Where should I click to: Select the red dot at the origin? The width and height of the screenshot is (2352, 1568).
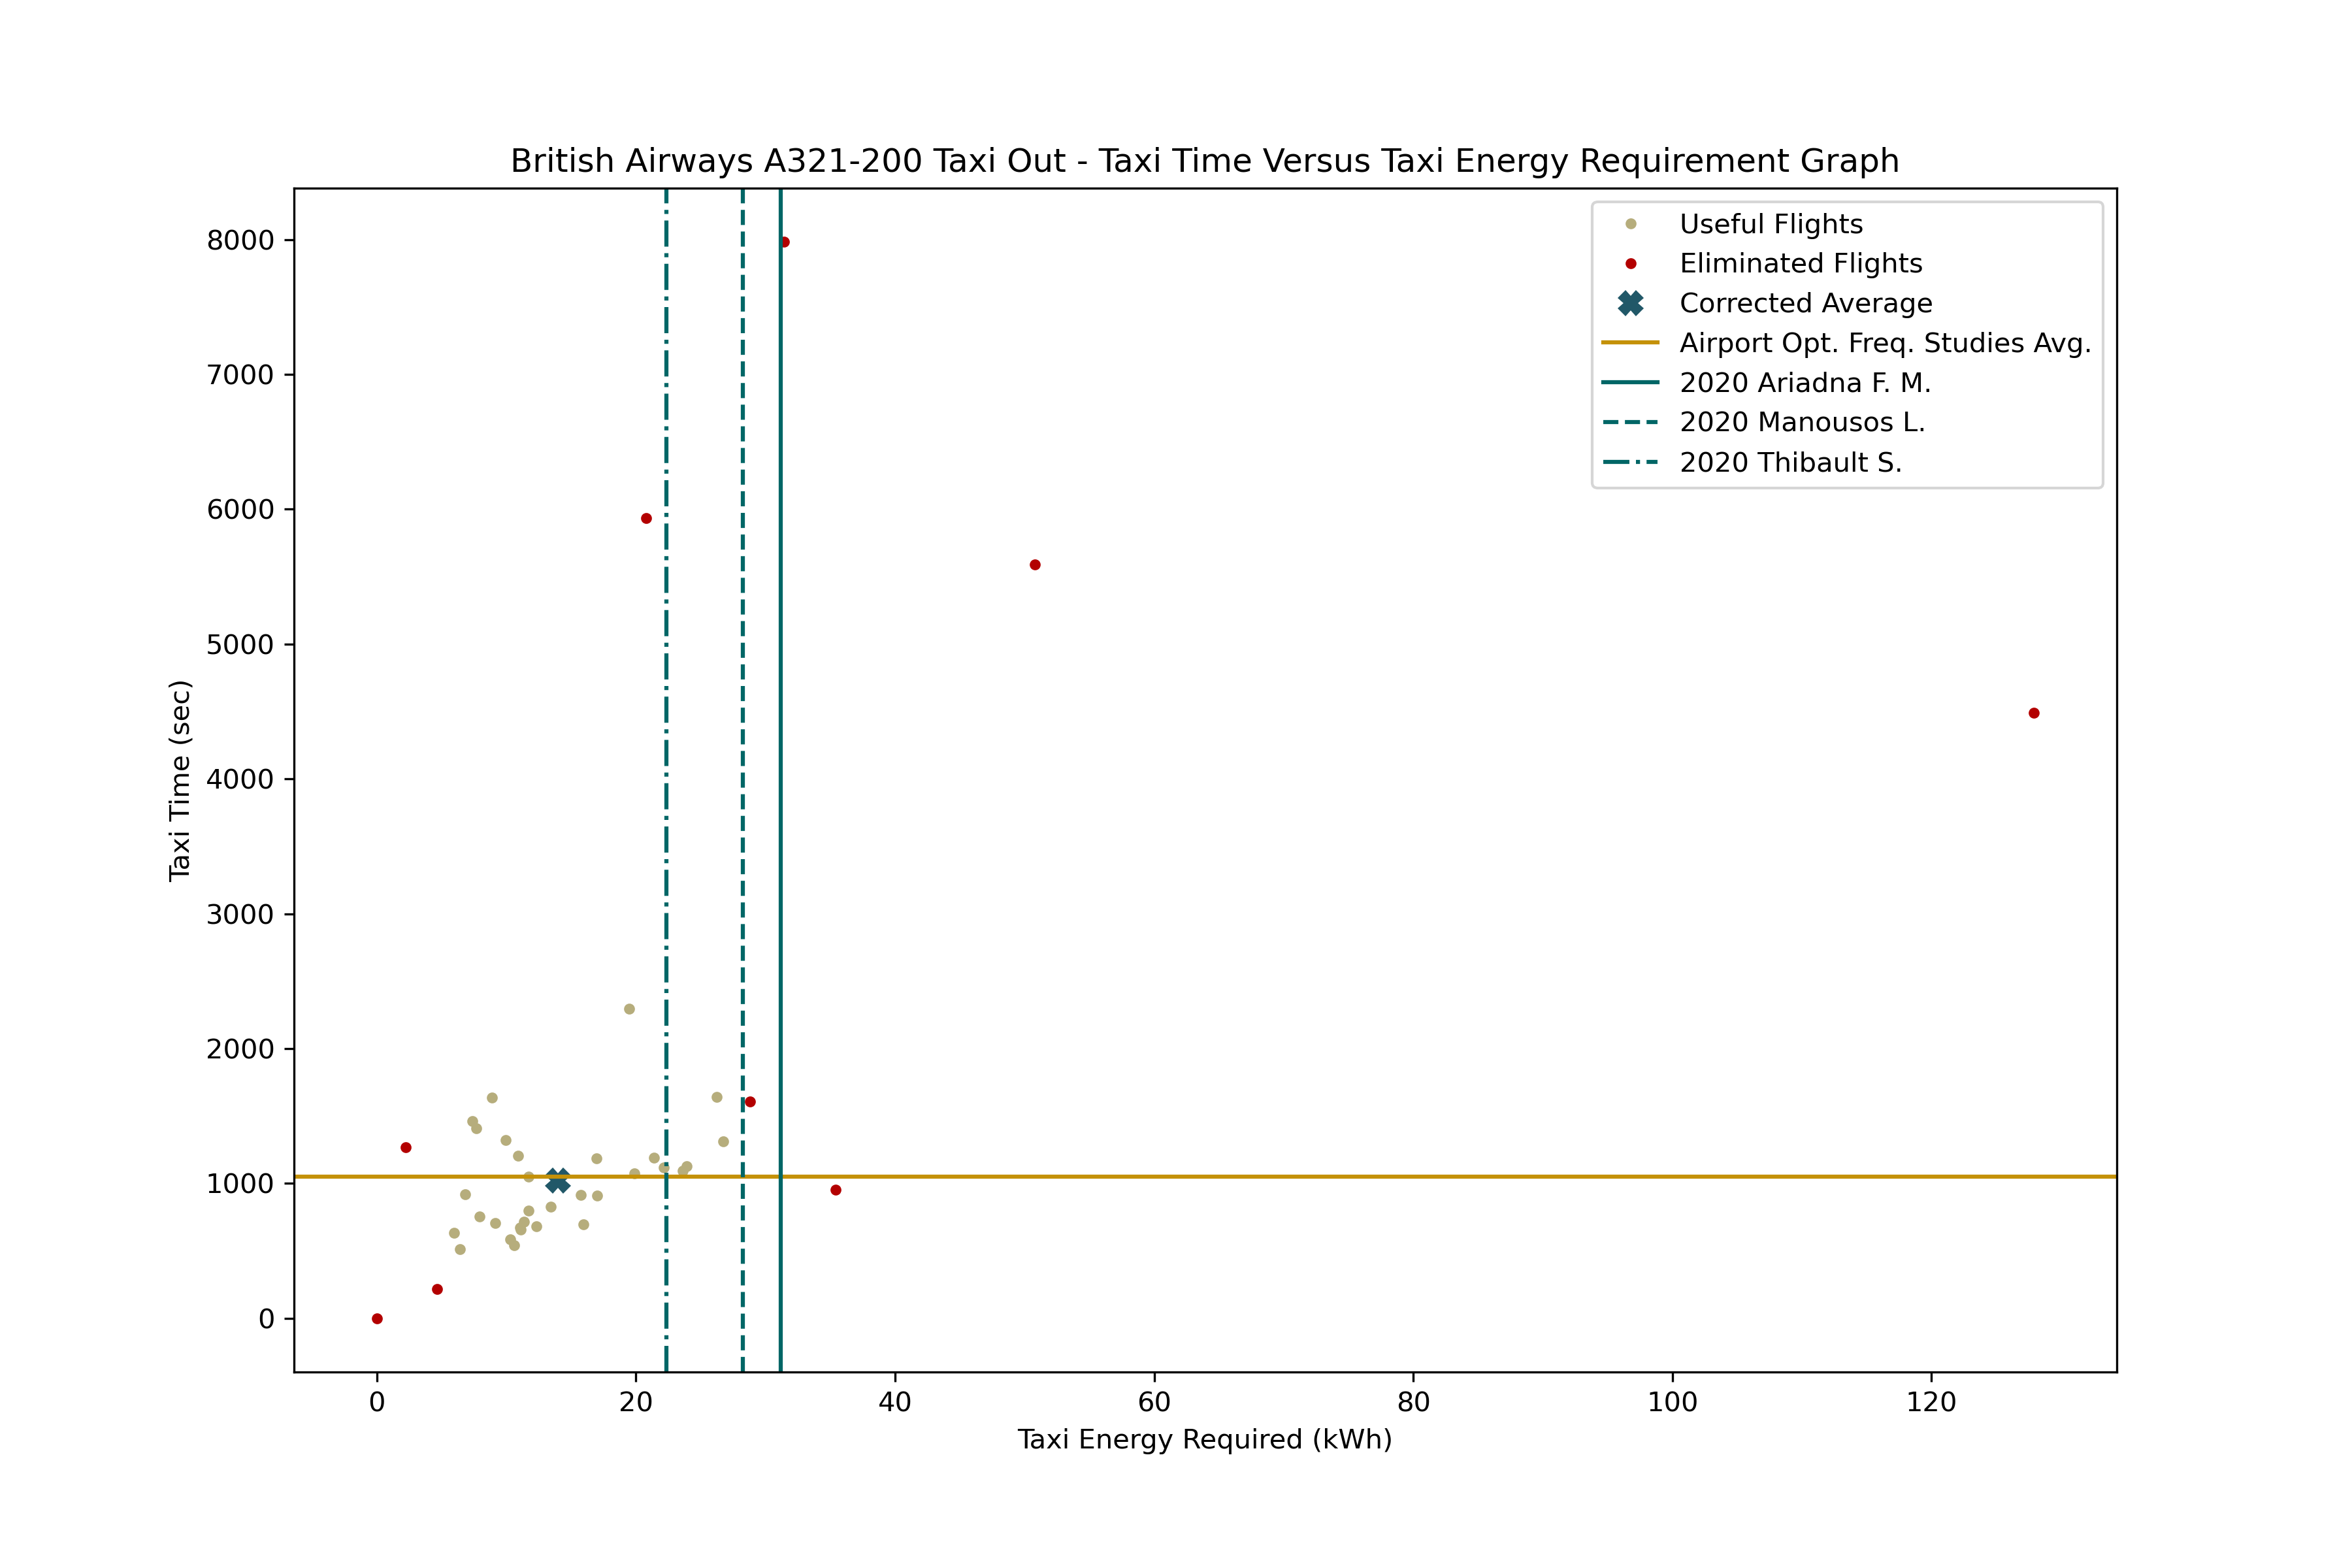377,1319
